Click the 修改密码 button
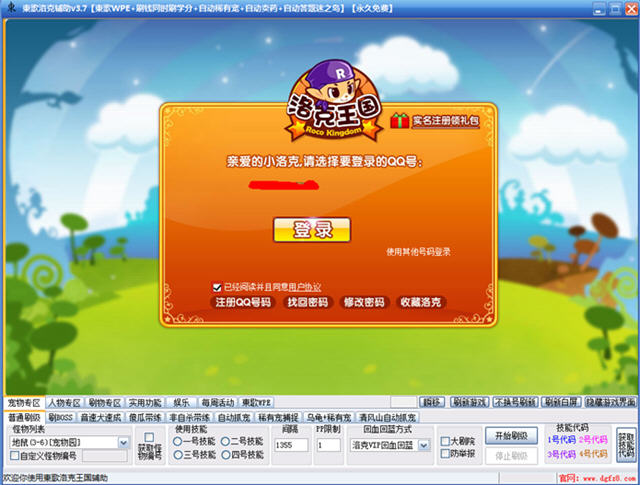640x485 pixels. point(364,302)
